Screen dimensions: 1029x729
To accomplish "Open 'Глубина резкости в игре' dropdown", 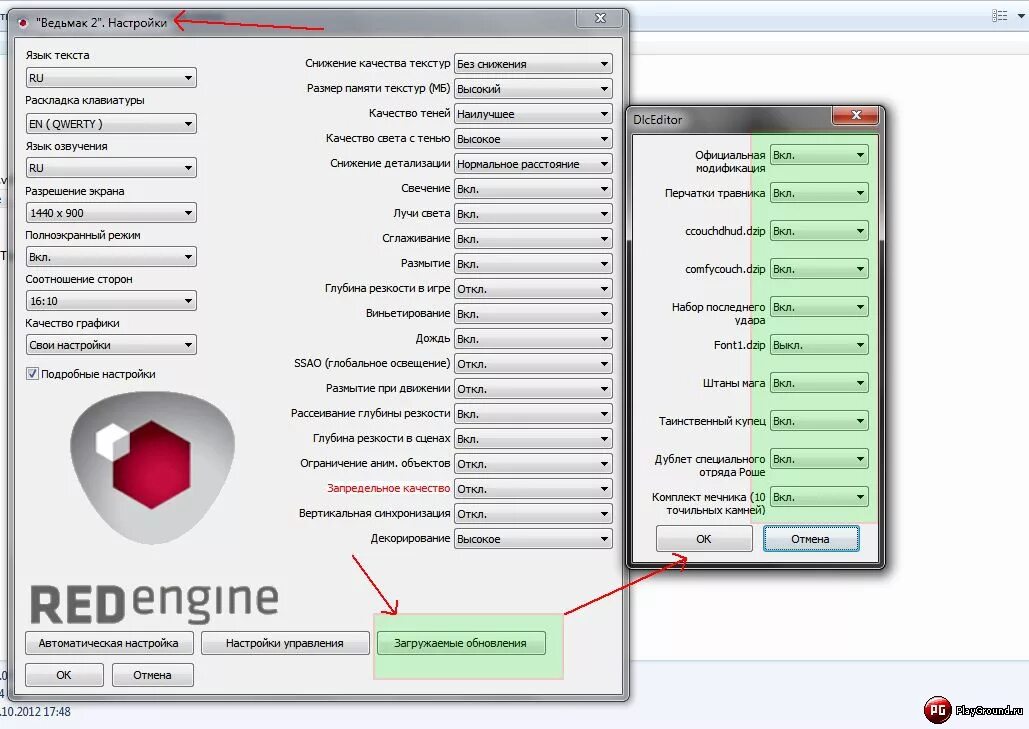I will 533,289.
